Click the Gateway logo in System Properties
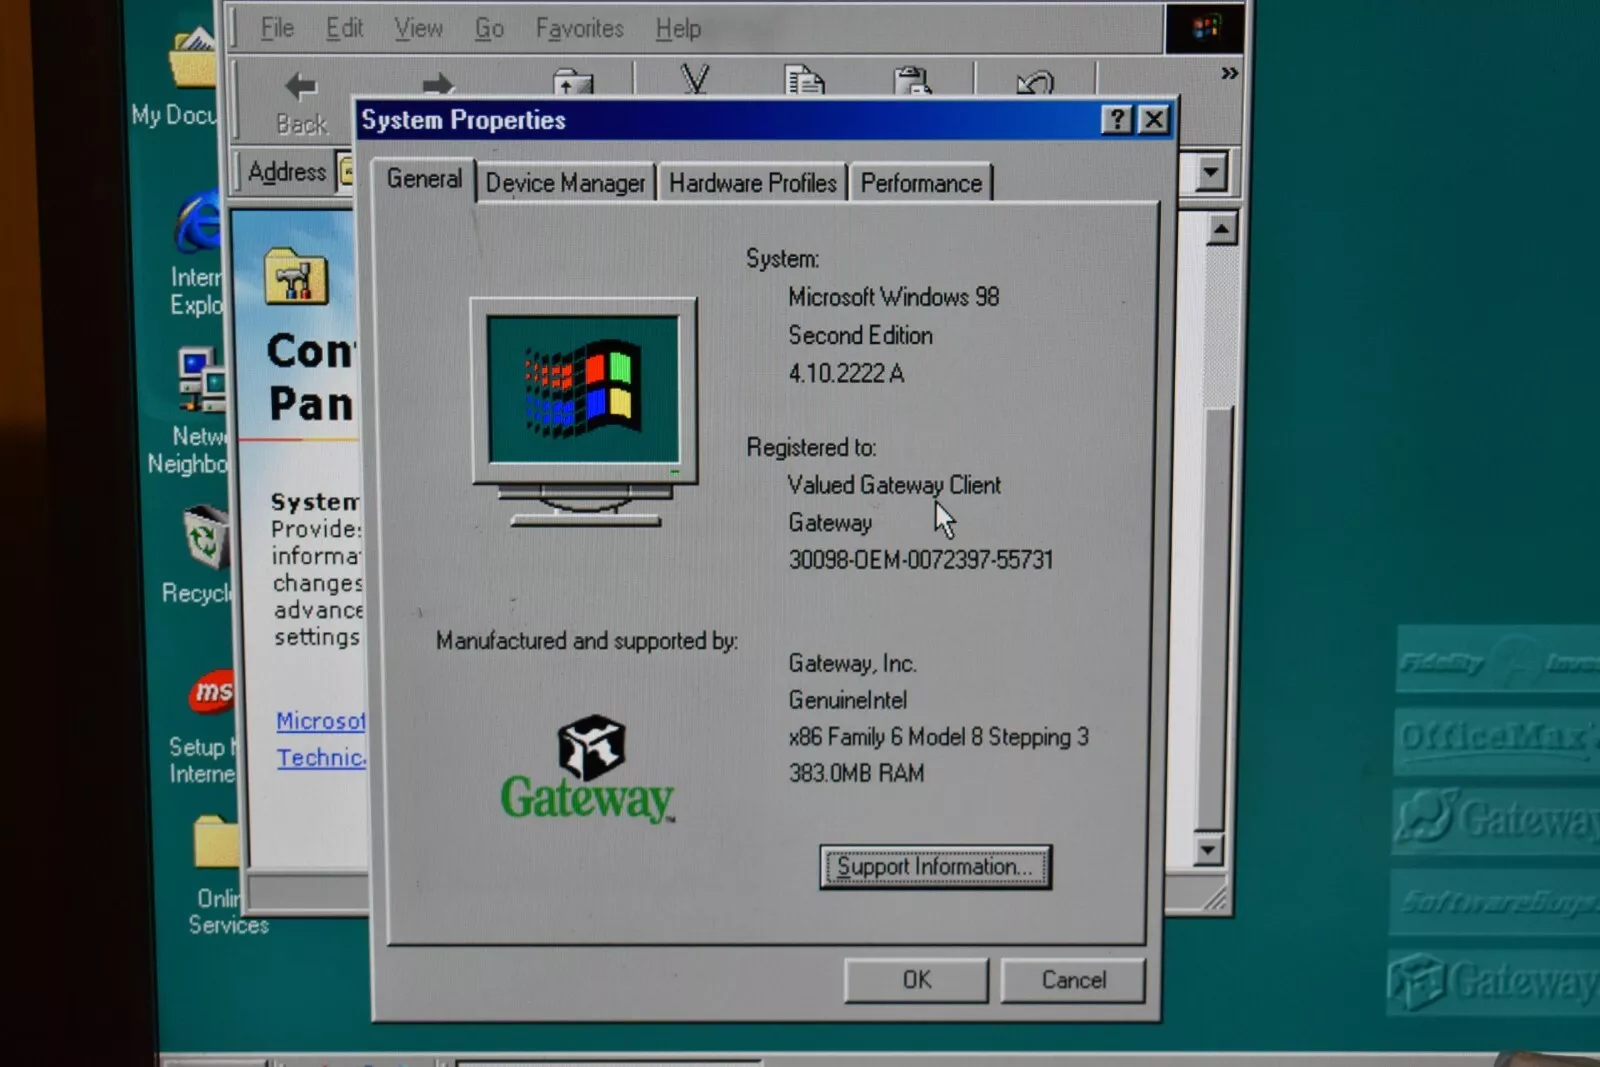 point(588,768)
